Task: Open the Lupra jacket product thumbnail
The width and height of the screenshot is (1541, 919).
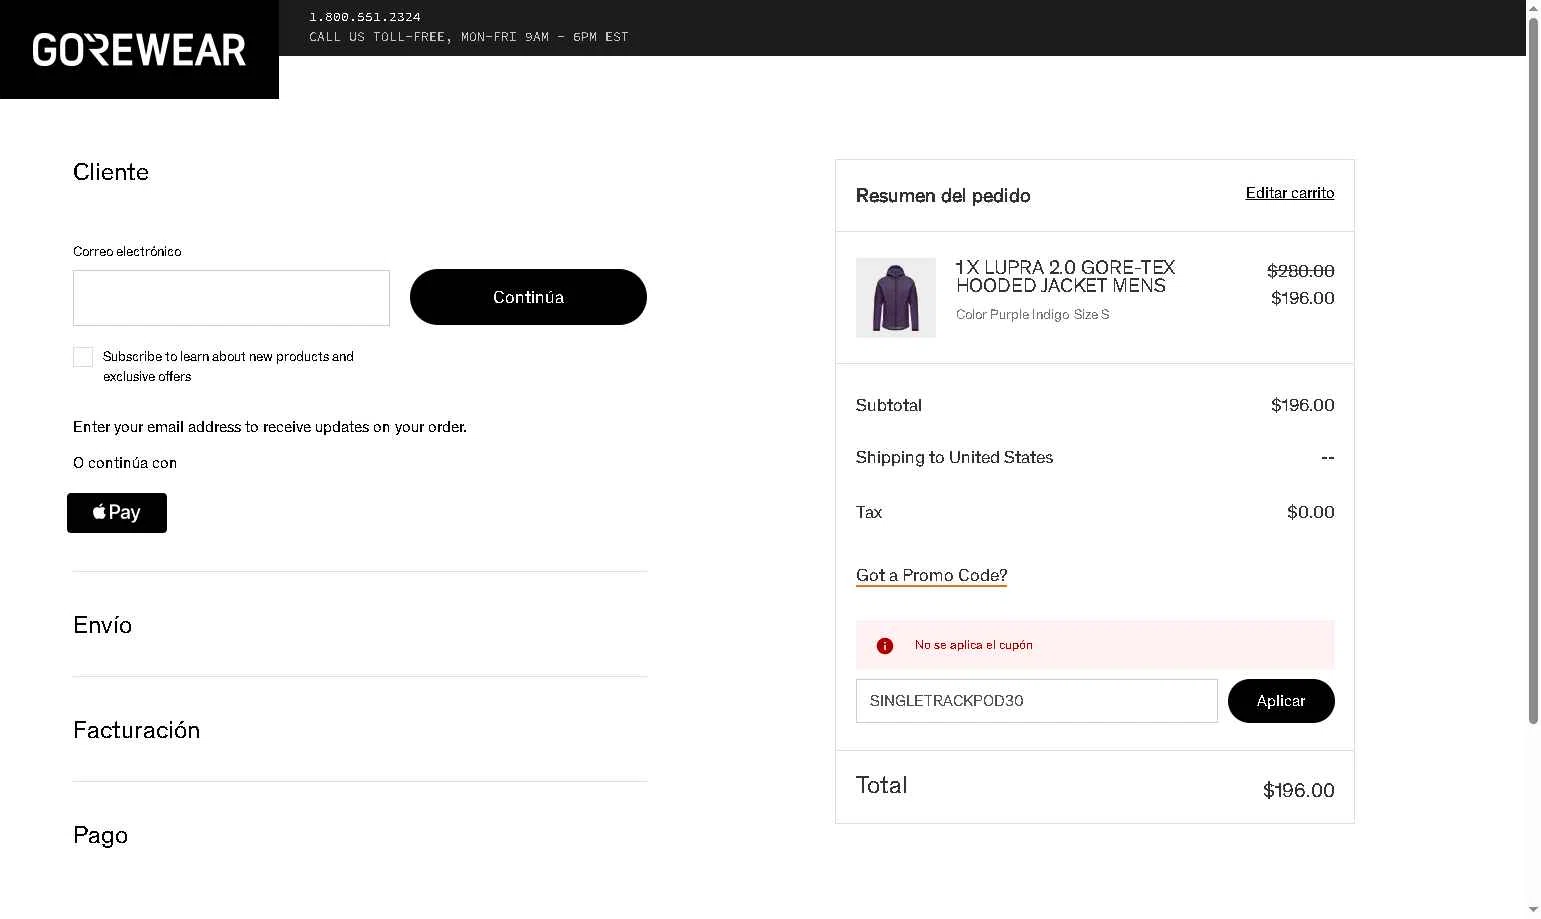Action: 896,298
